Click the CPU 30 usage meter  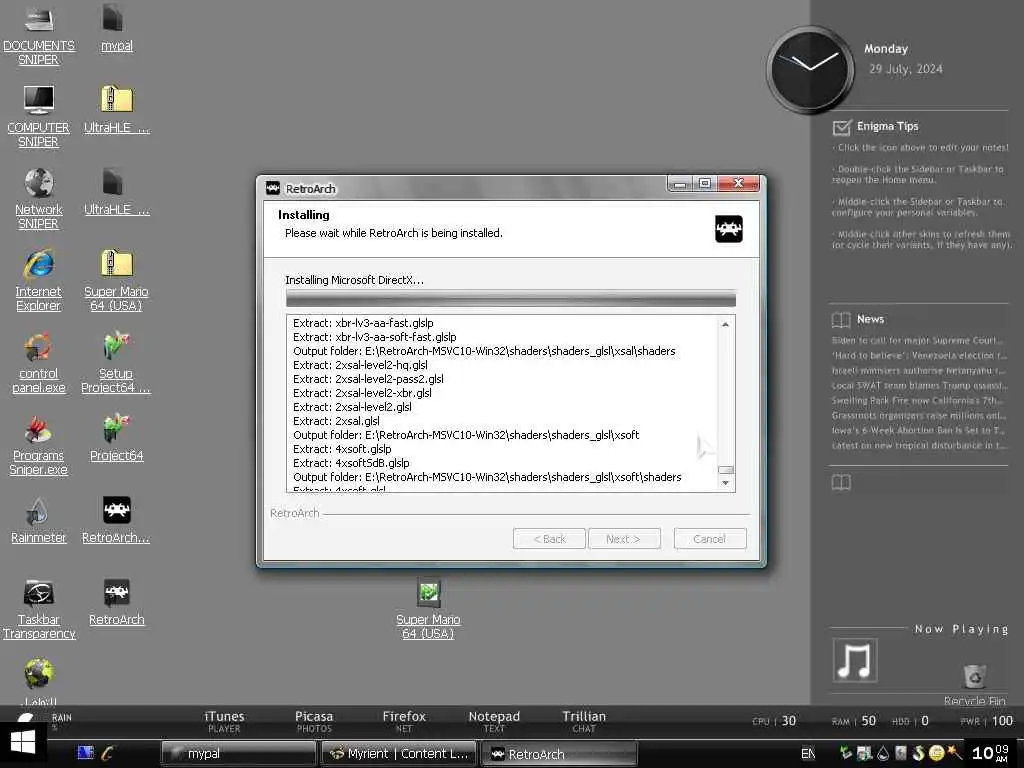coord(774,721)
